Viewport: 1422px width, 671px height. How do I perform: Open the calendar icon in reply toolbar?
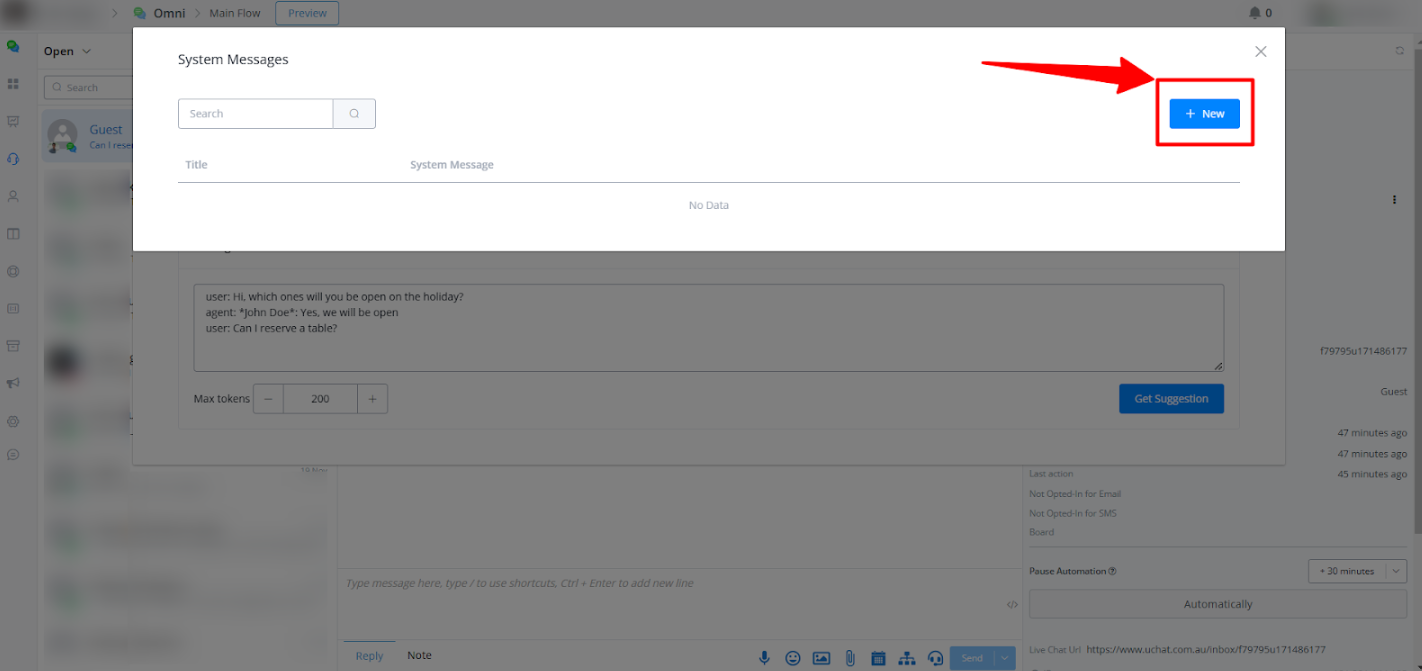pyautogui.click(x=878, y=658)
